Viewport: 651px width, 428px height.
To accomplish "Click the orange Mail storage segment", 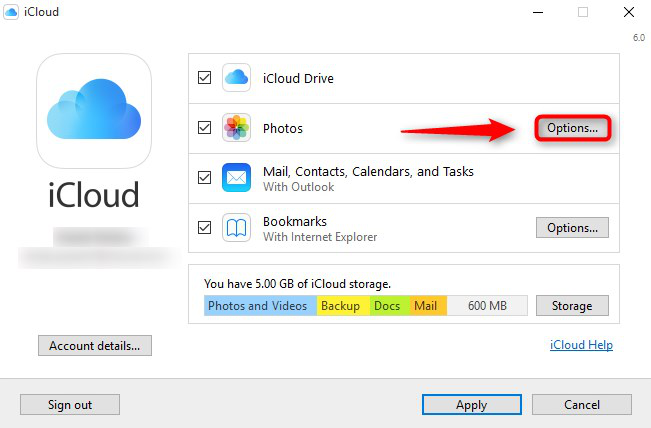I will tap(428, 306).
